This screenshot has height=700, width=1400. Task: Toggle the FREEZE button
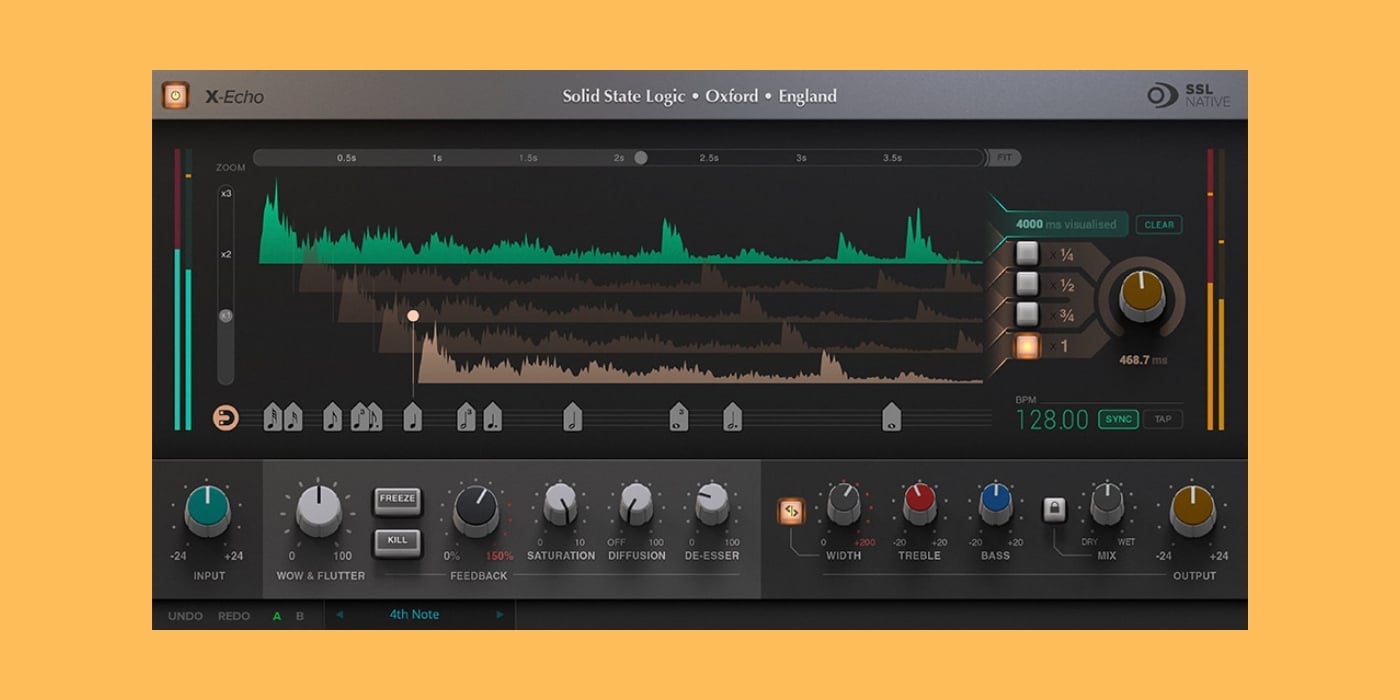[x=397, y=500]
